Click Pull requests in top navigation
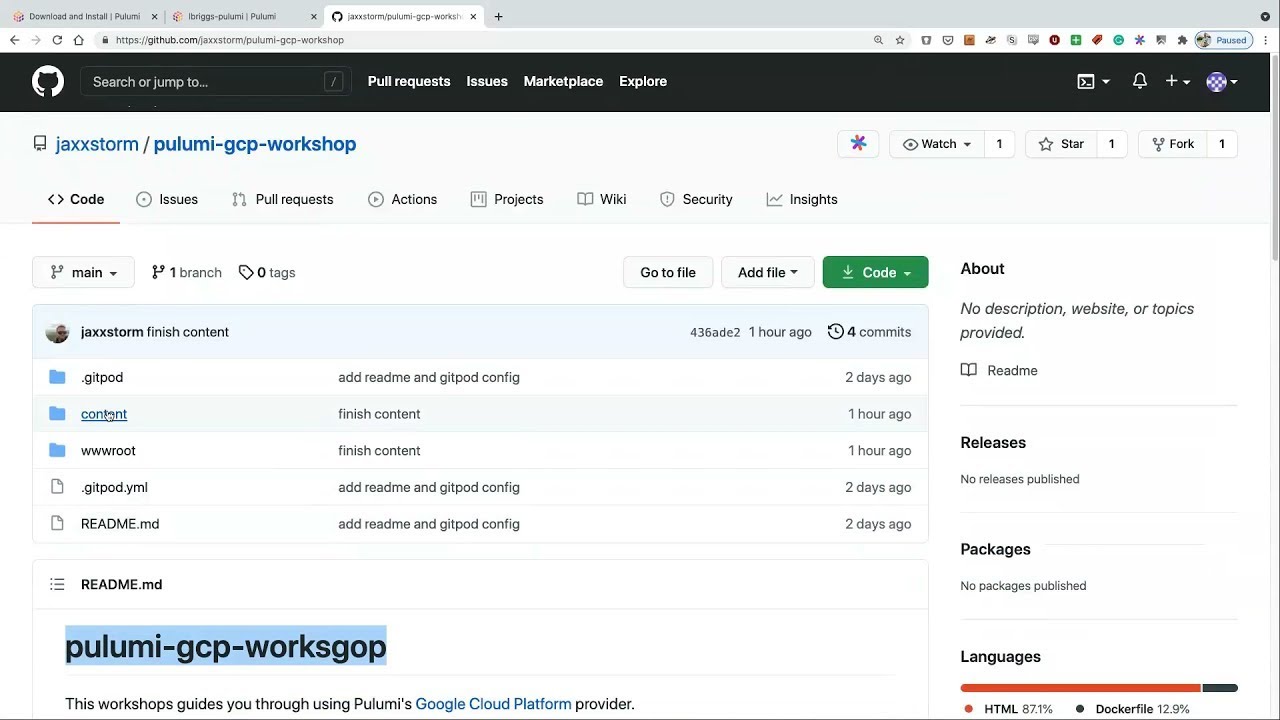The height and width of the screenshot is (720, 1280). pos(409,81)
